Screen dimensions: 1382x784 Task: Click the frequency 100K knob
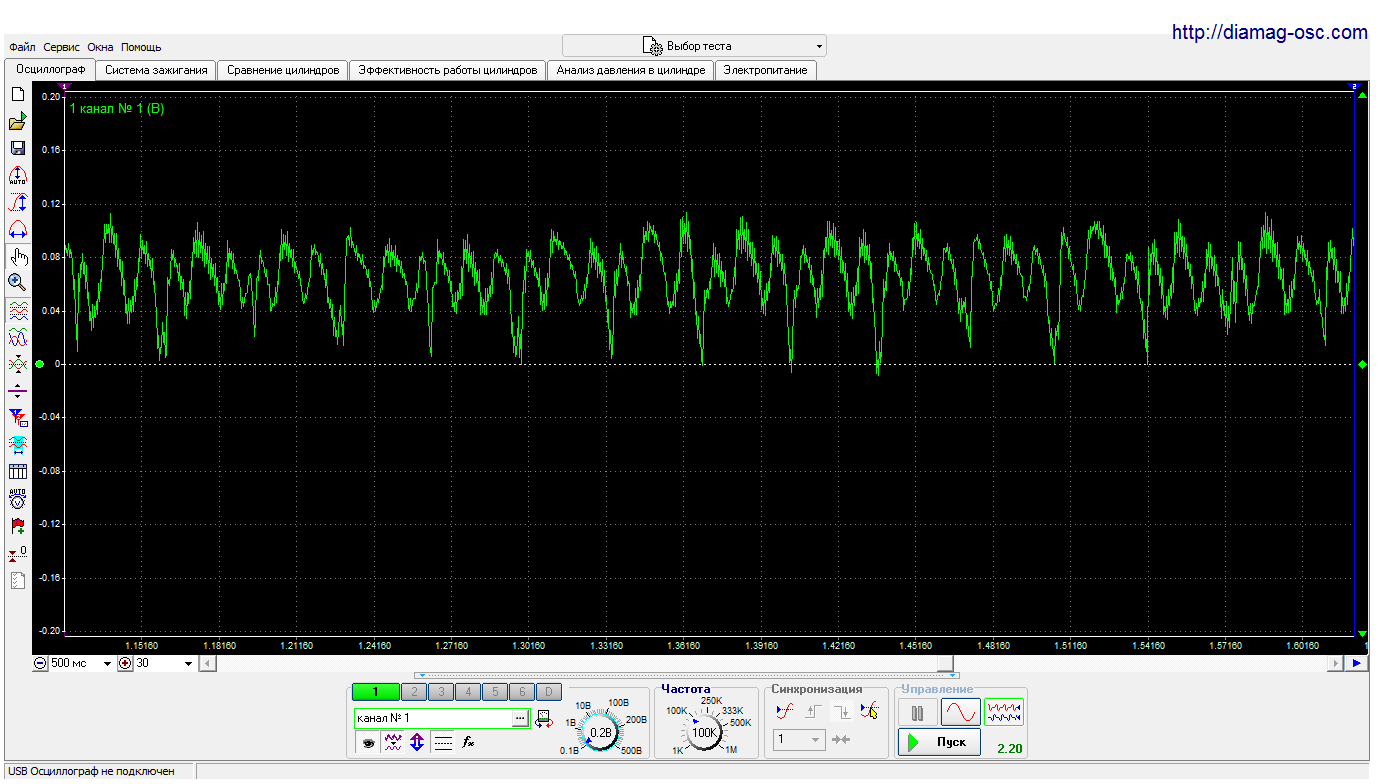[705, 733]
